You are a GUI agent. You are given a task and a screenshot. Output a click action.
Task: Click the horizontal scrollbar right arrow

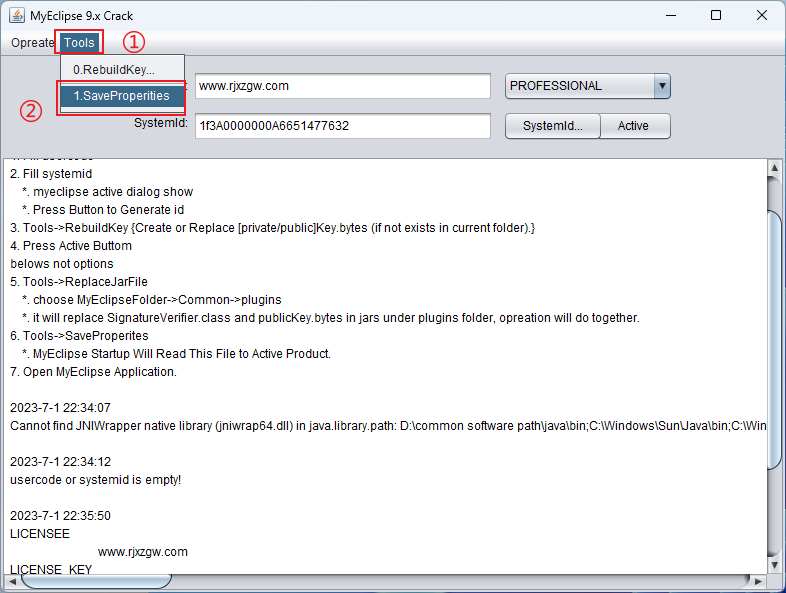[x=758, y=581]
